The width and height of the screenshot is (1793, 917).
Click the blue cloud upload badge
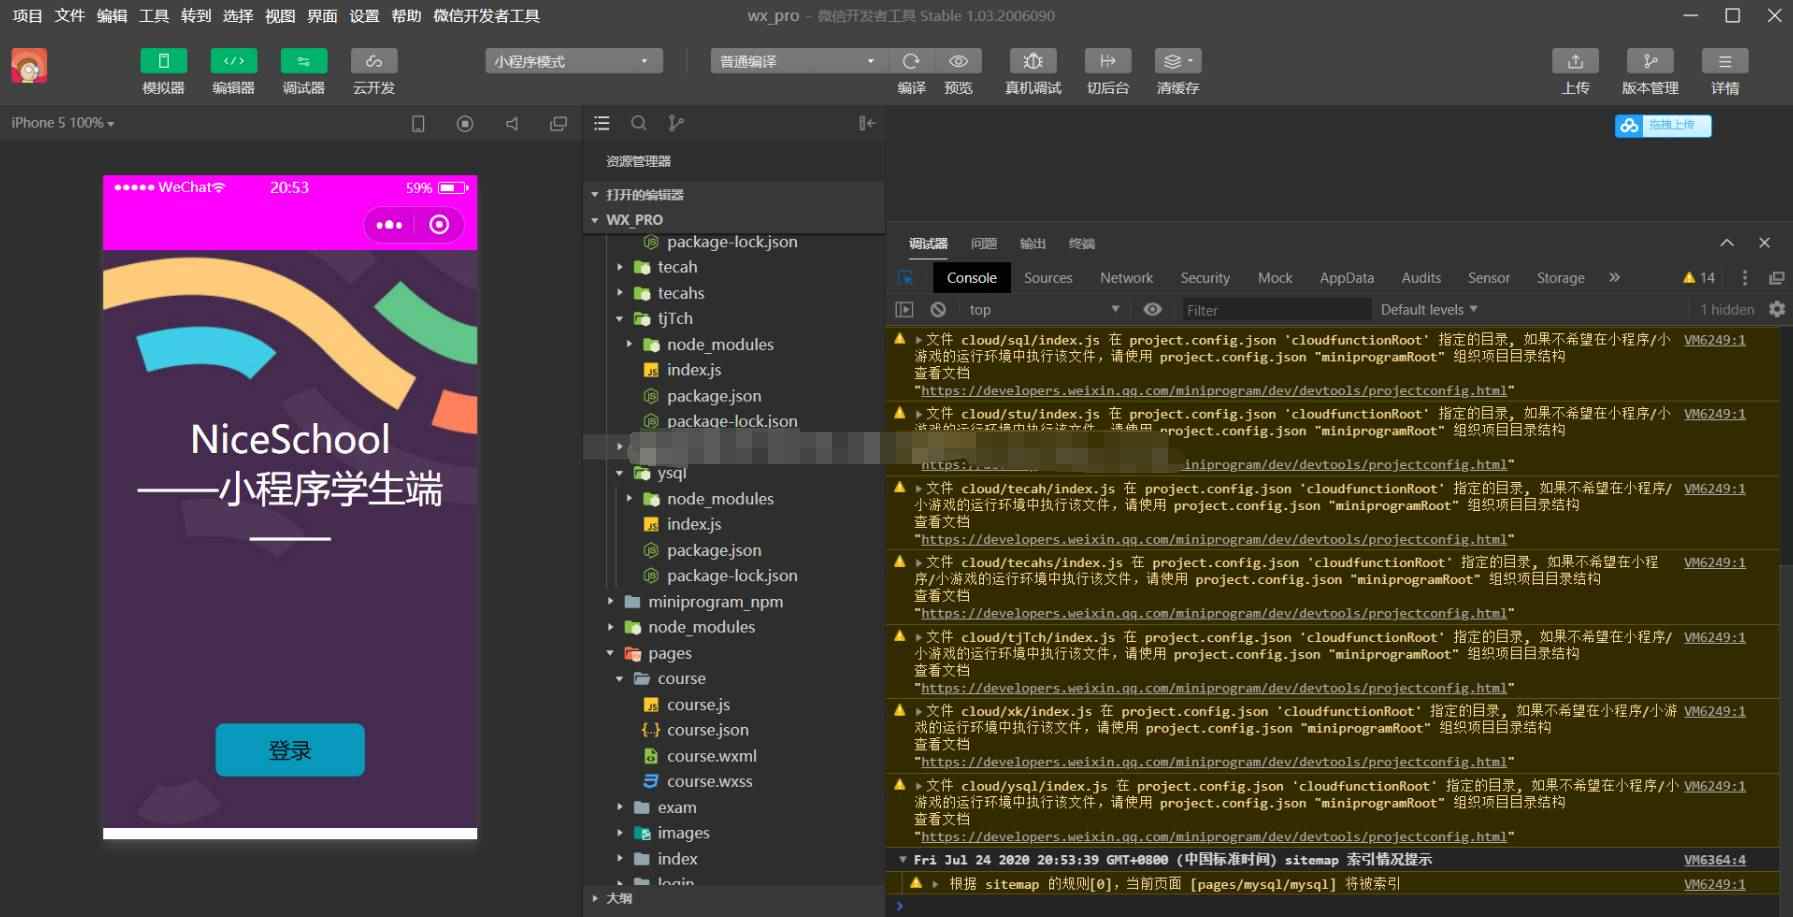coord(1663,125)
